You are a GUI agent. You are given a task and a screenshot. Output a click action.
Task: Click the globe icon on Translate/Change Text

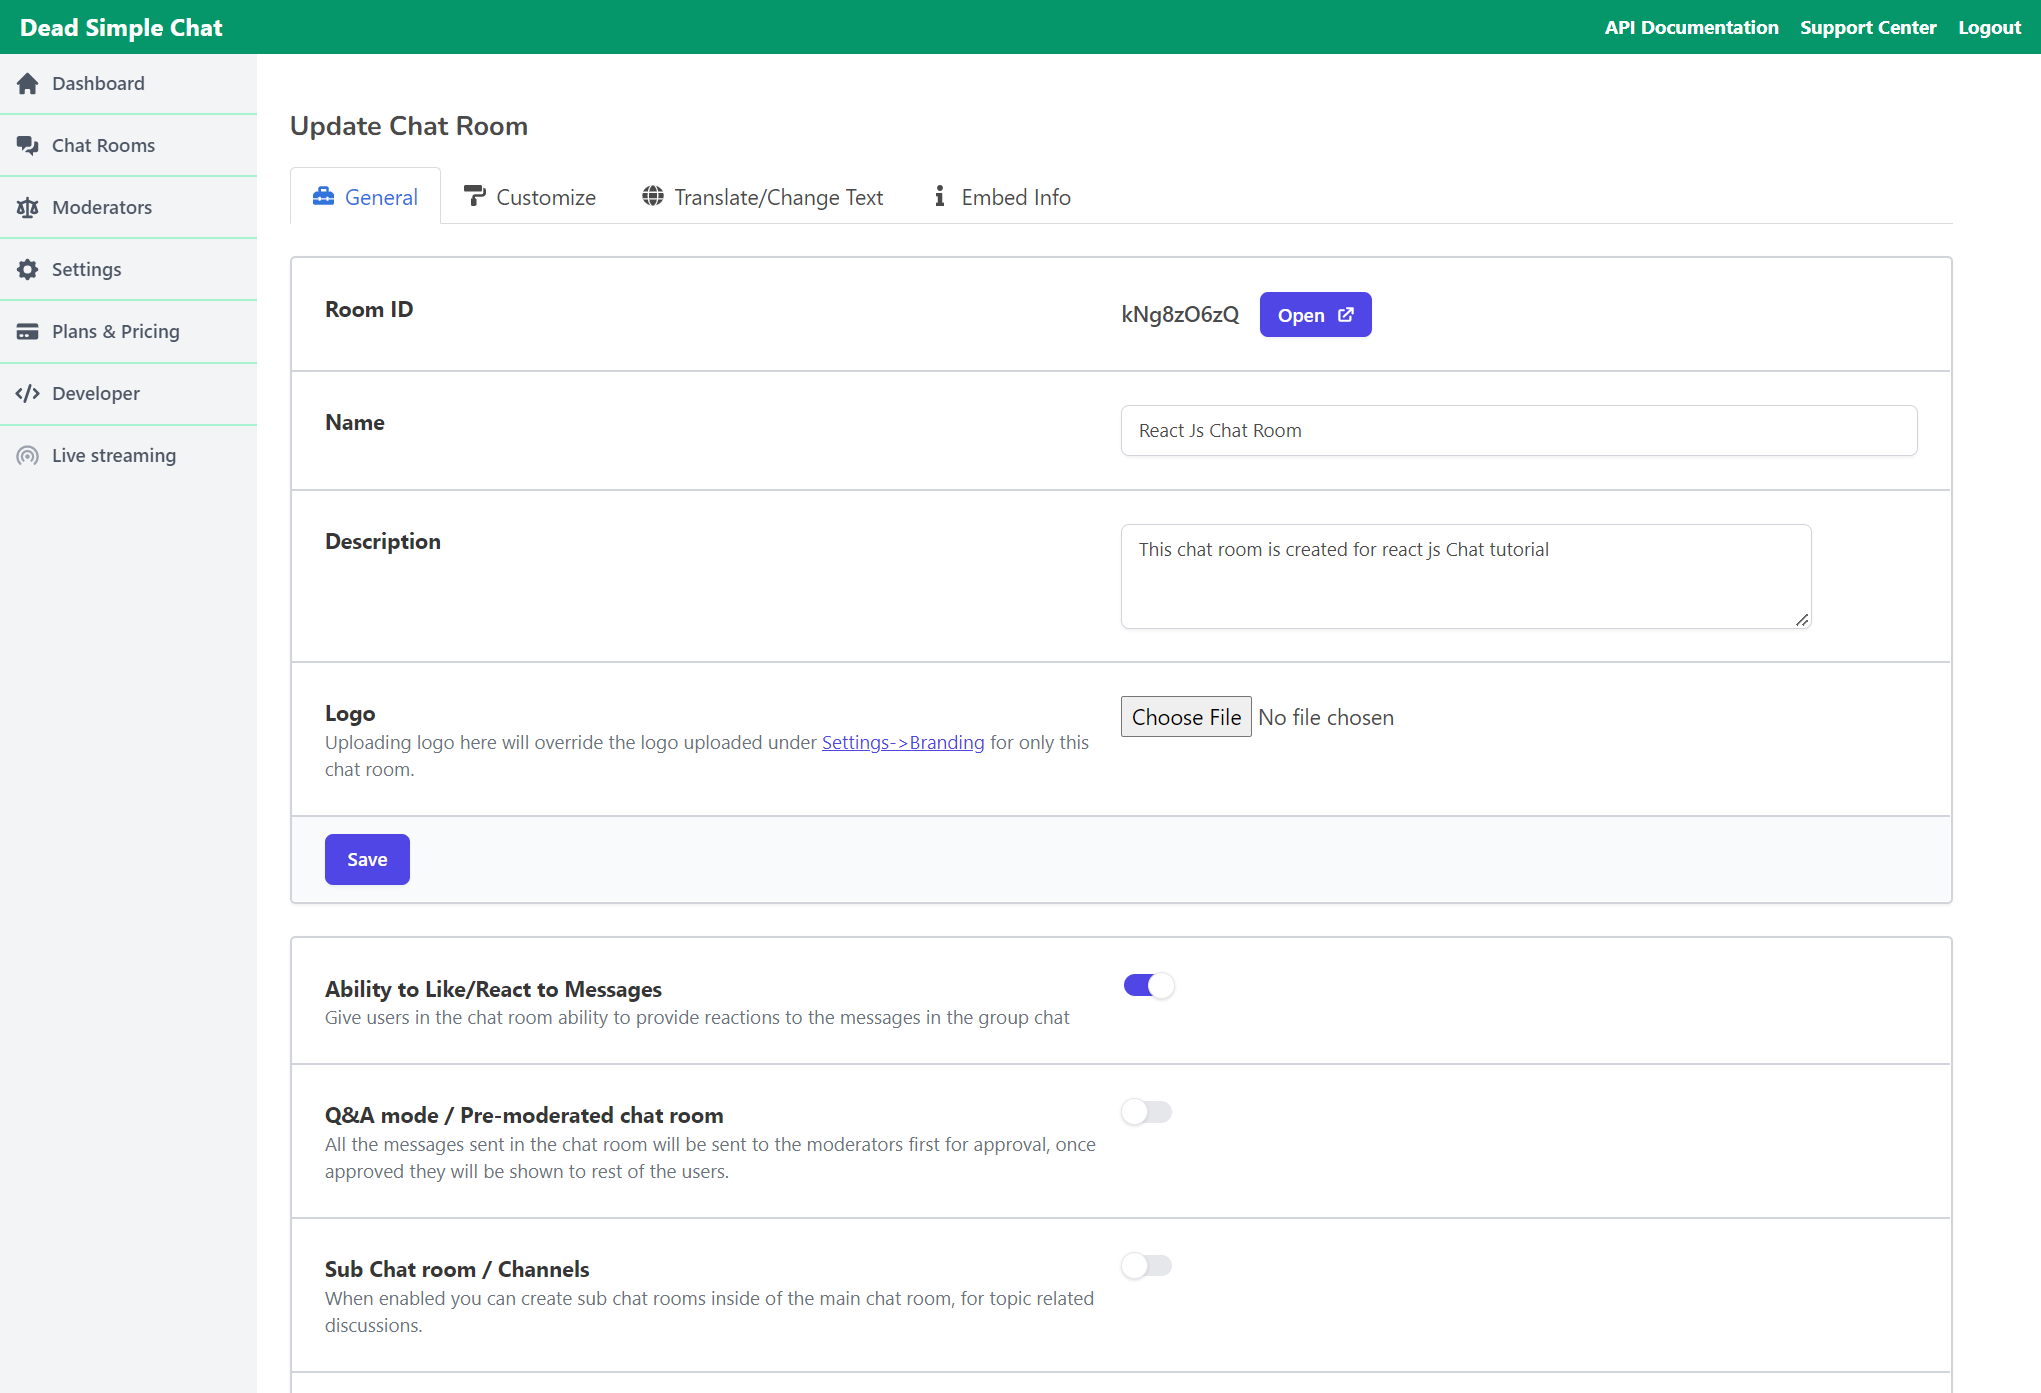[654, 196]
